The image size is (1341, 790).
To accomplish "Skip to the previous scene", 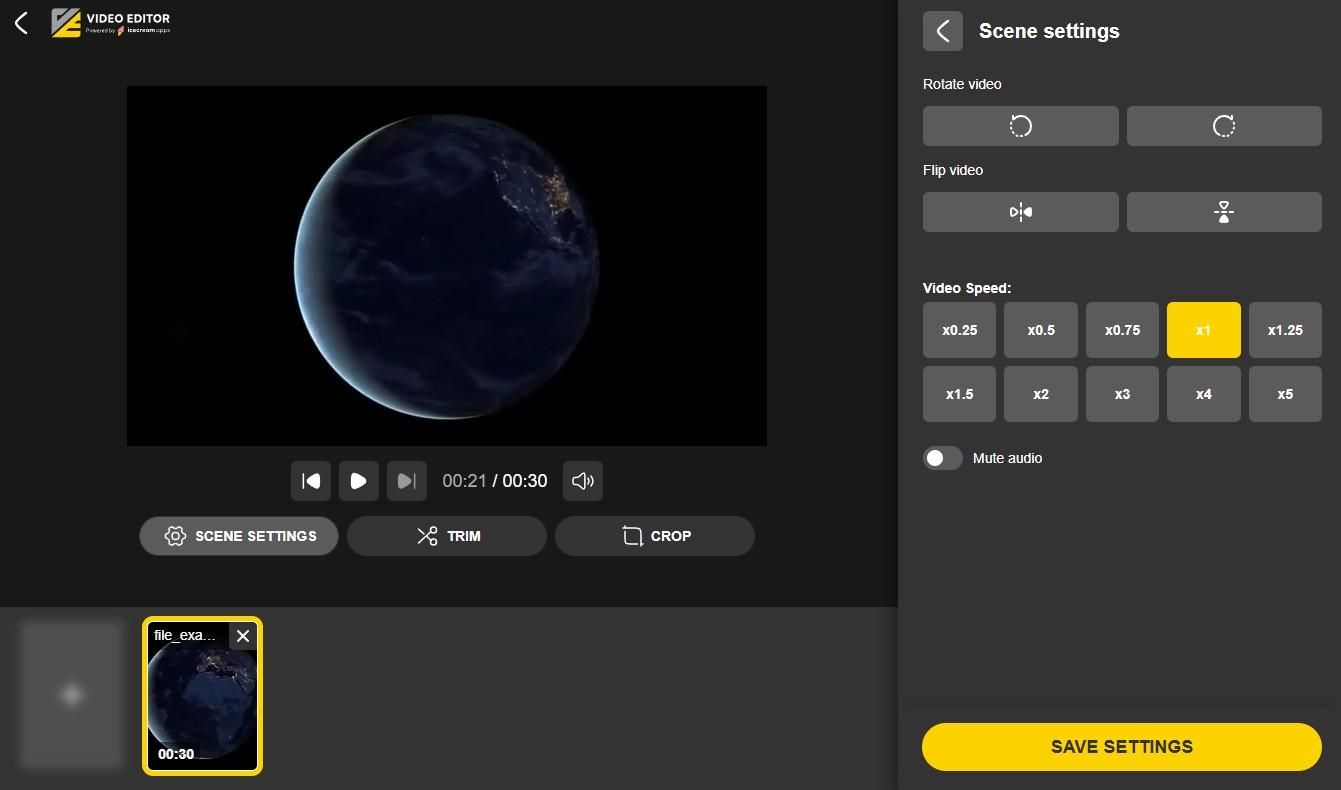I will [311, 481].
